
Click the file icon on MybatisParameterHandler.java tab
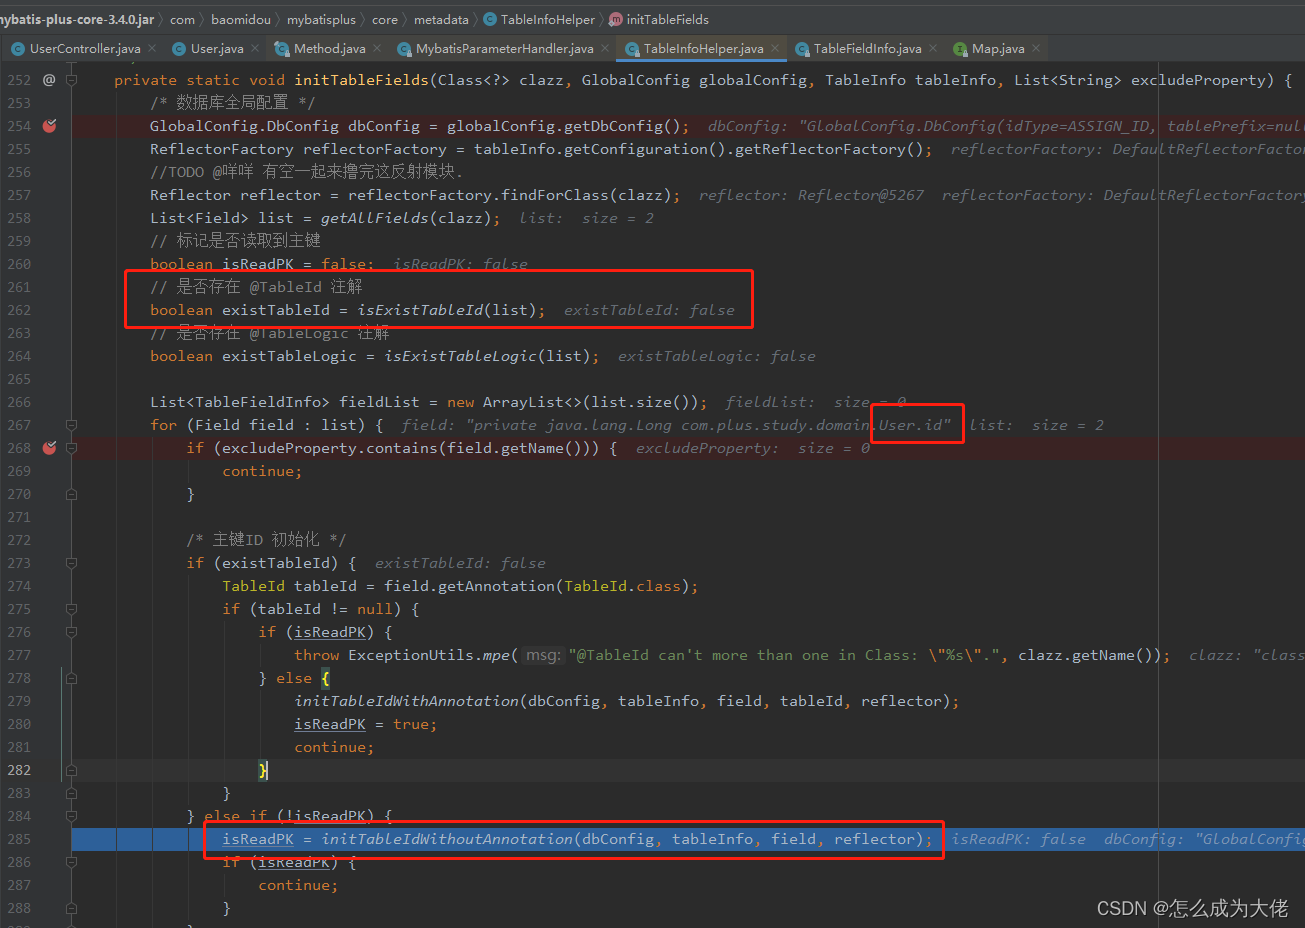[404, 49]
